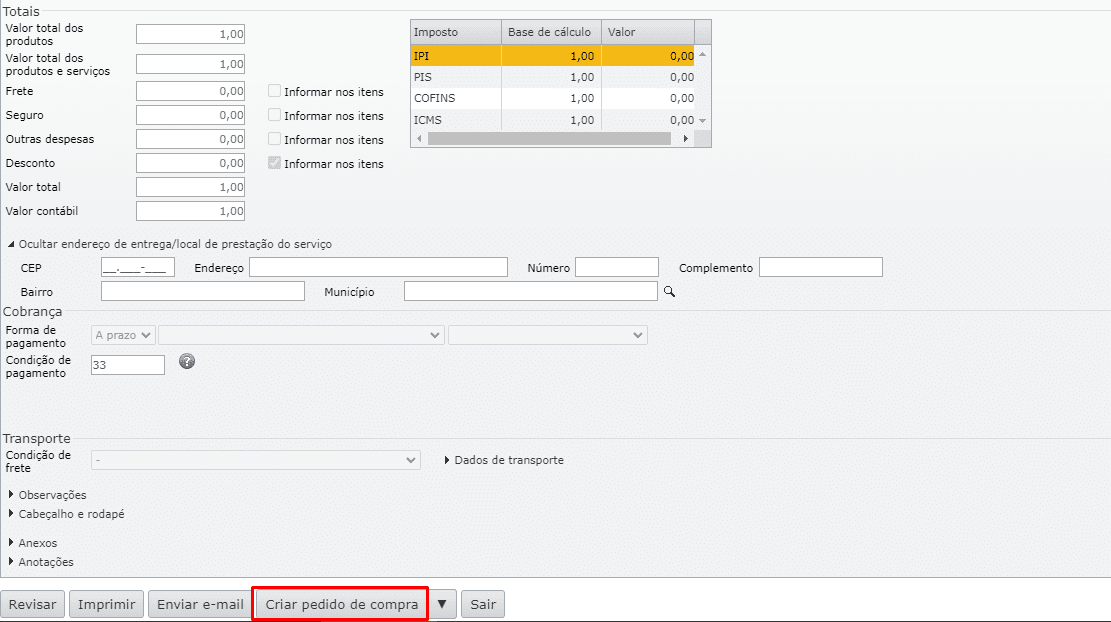
Task: Expand the Anexos section
Action: point(33,543)
